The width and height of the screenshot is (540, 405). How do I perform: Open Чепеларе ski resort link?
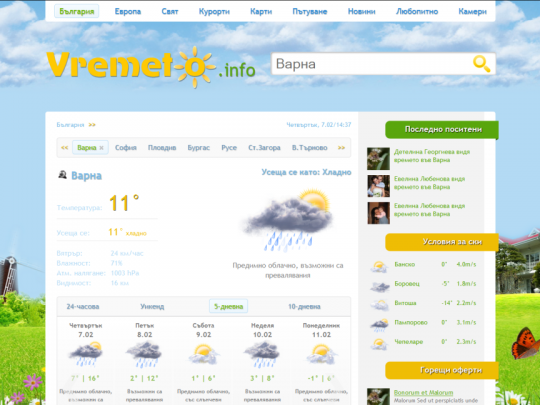click(x=408, y=342)
